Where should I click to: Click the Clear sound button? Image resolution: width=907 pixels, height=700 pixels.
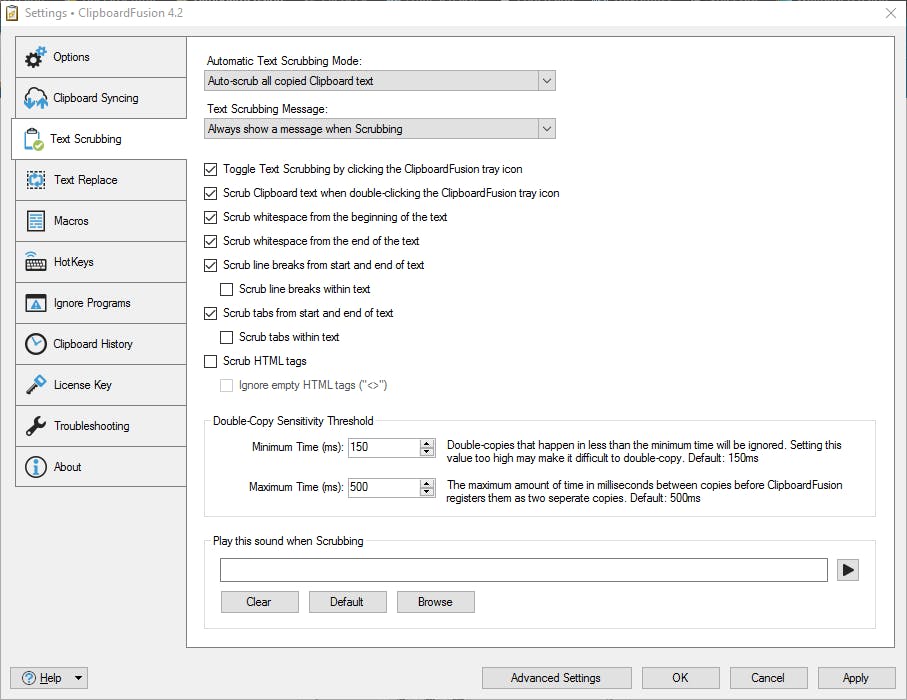pyautogui.click(x=260, y=602)
